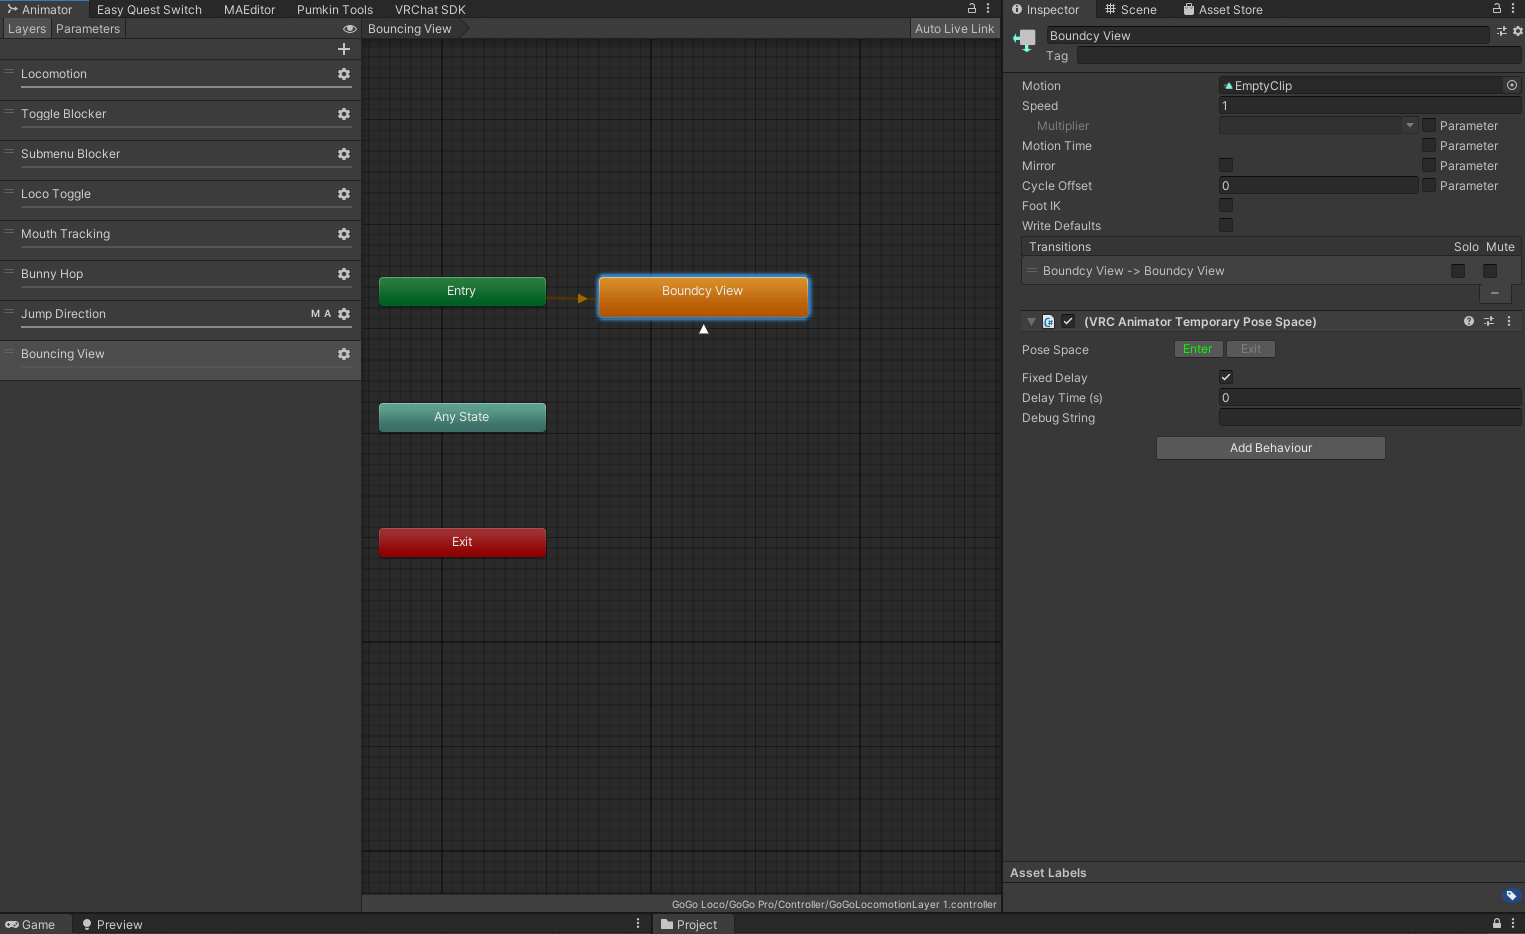Select the Exit state node

(x=462, y=542)
